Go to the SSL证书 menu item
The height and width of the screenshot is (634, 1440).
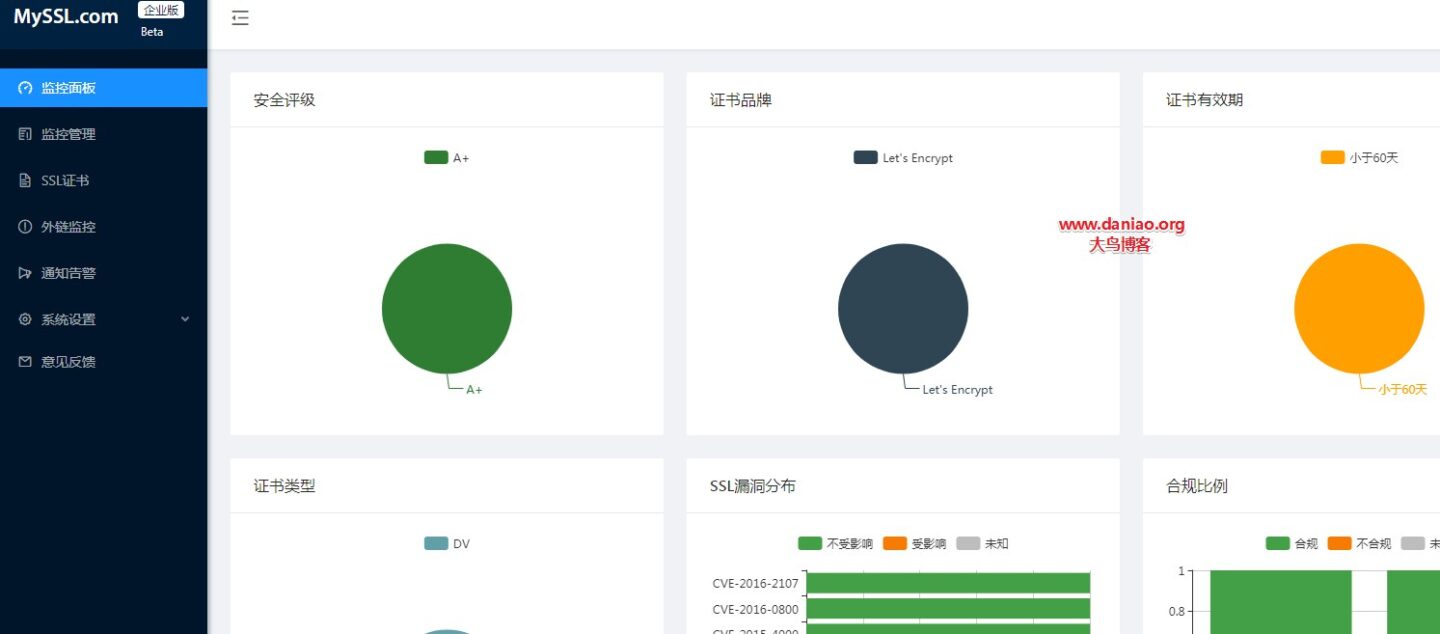pyautogui.click(x=104, y=181)
